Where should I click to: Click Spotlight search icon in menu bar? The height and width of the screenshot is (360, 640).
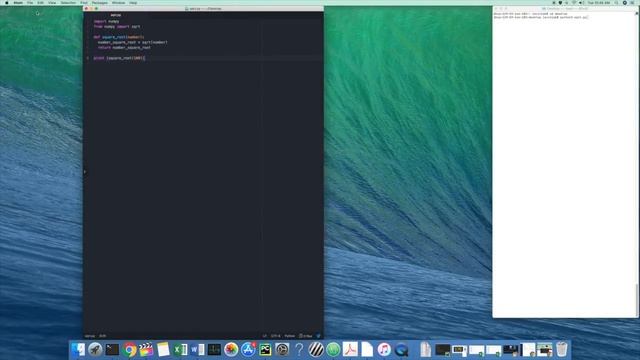[616, 3]
